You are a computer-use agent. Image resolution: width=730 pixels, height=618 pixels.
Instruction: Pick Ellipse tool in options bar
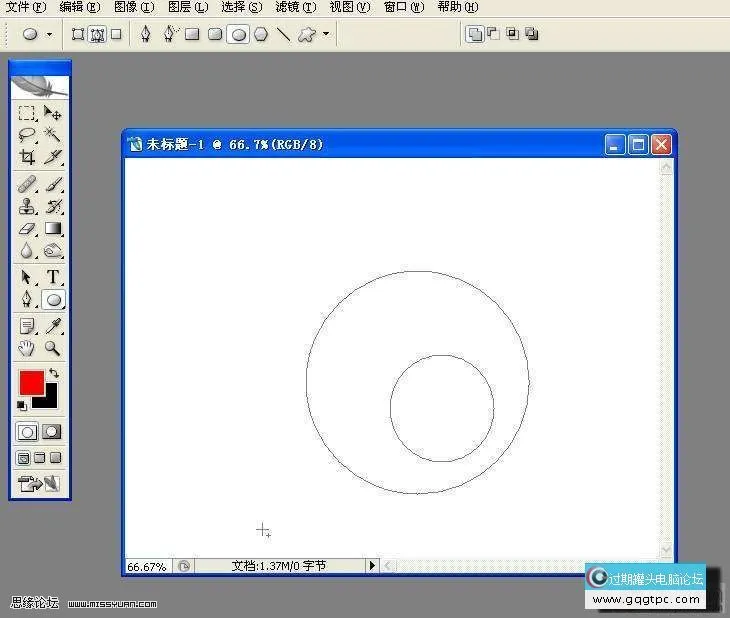238,34
